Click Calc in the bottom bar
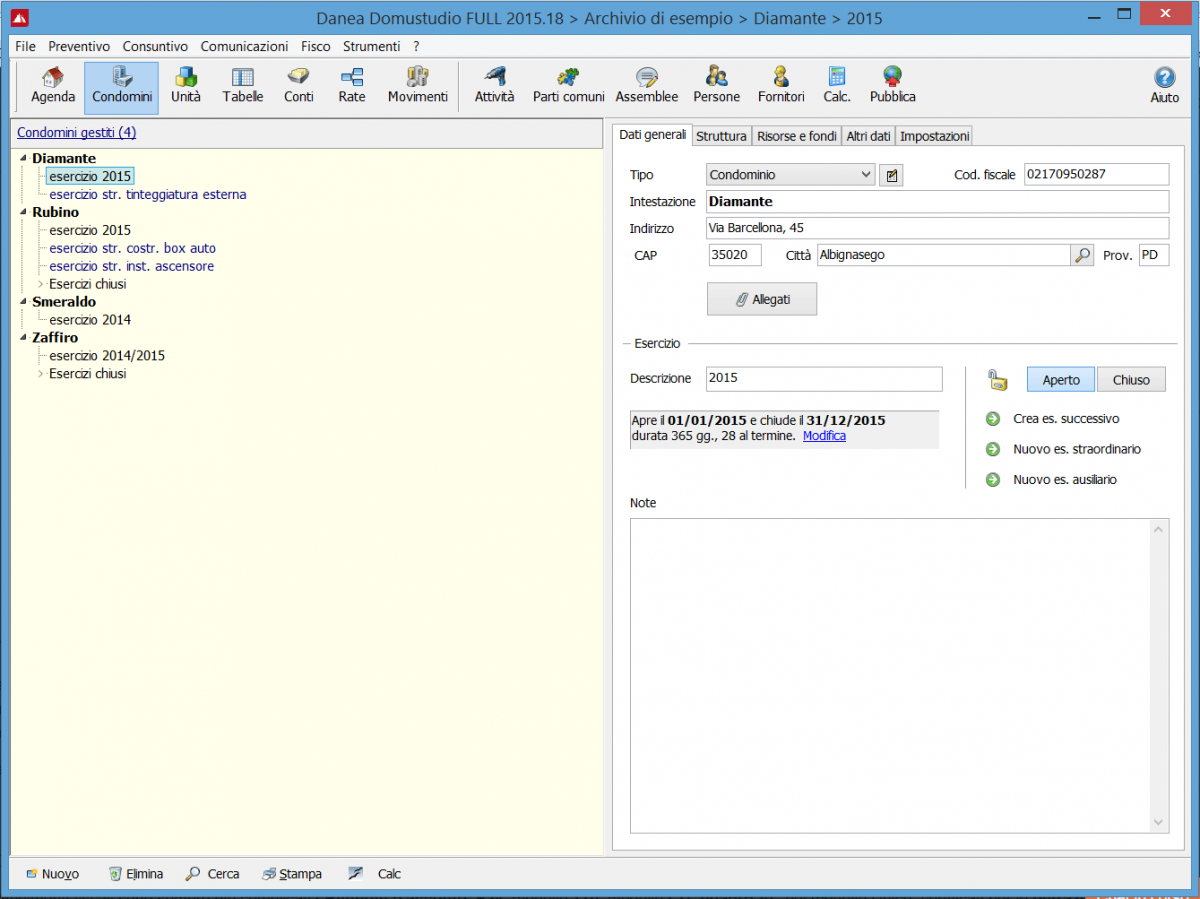Screen dimensions: 1200x899 [x=375, y=874]
